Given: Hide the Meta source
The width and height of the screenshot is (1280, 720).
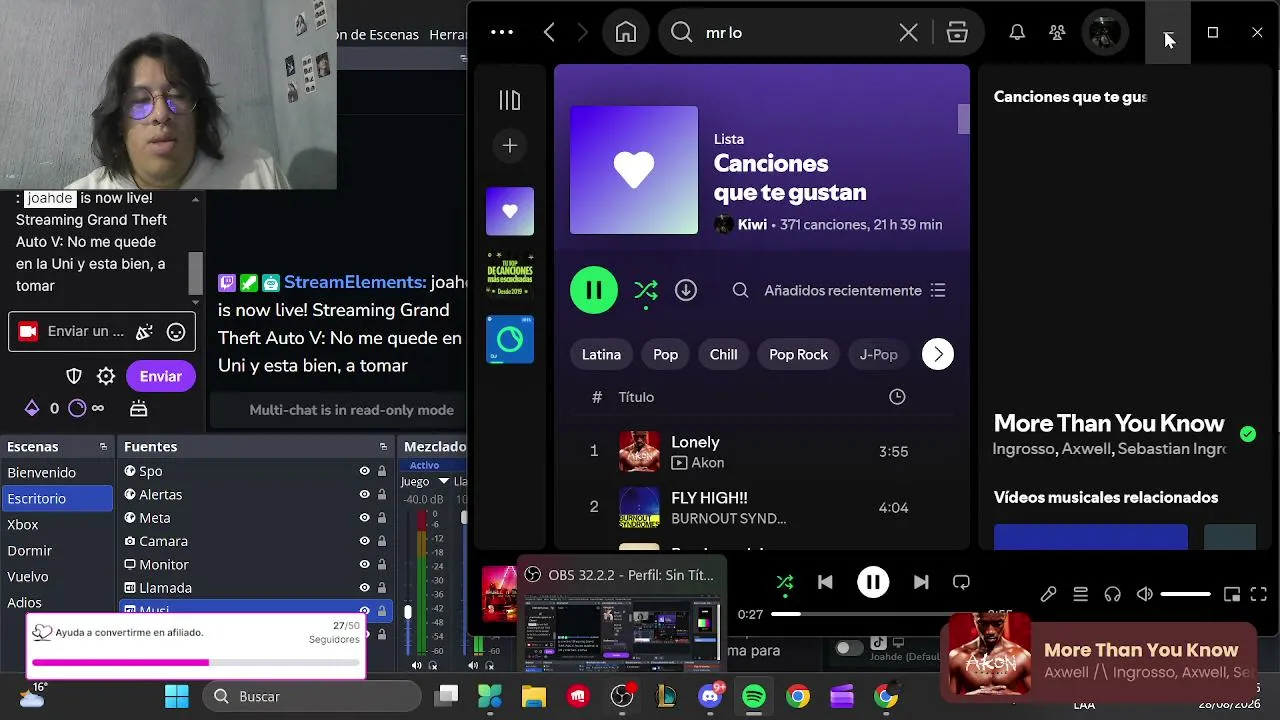Looking at the screenshot, I should pyautogui.click(x=365, y=518).
